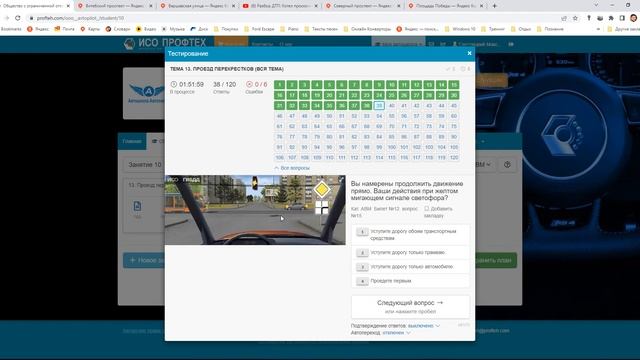
Task: Open the Музыка bookmark
Action: click(173, 29)
